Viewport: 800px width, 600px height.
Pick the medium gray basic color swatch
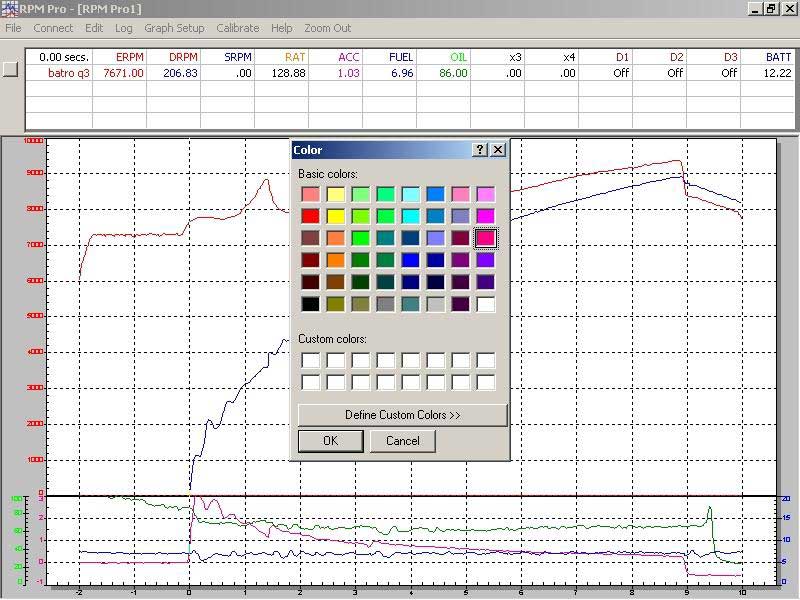pos(385,304)
